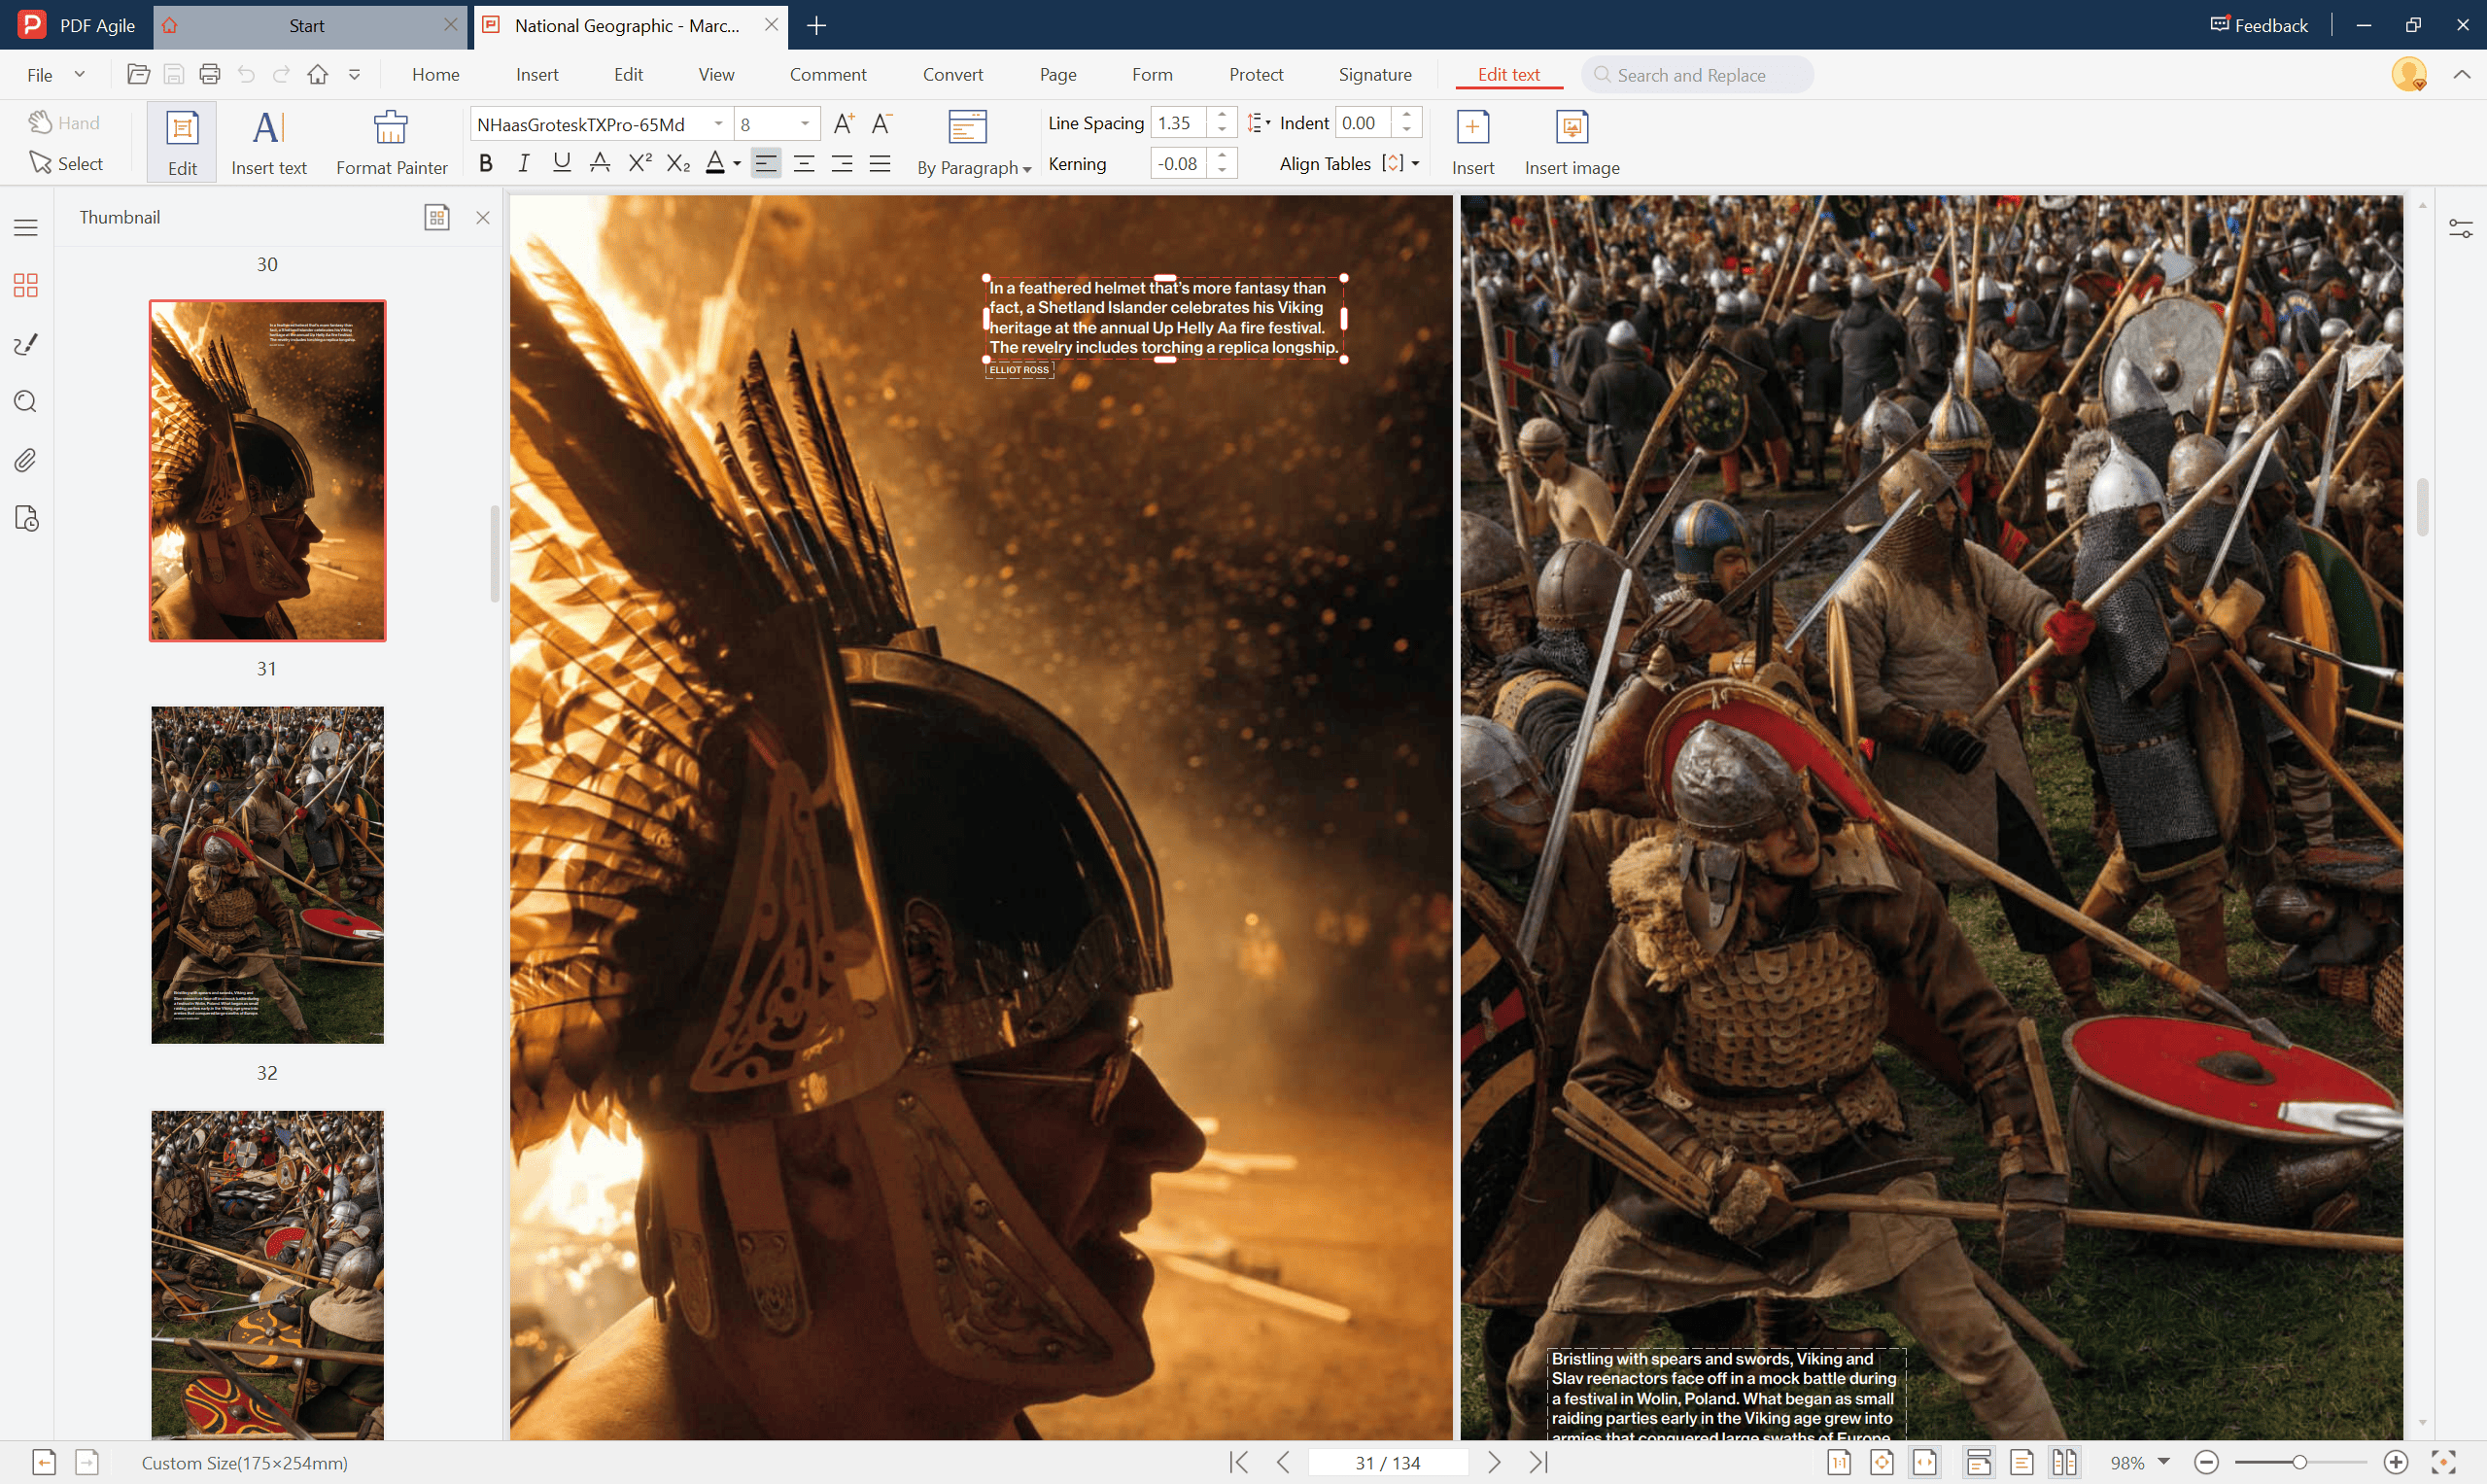Open the search panel magnifier icon

click(26, 402)
